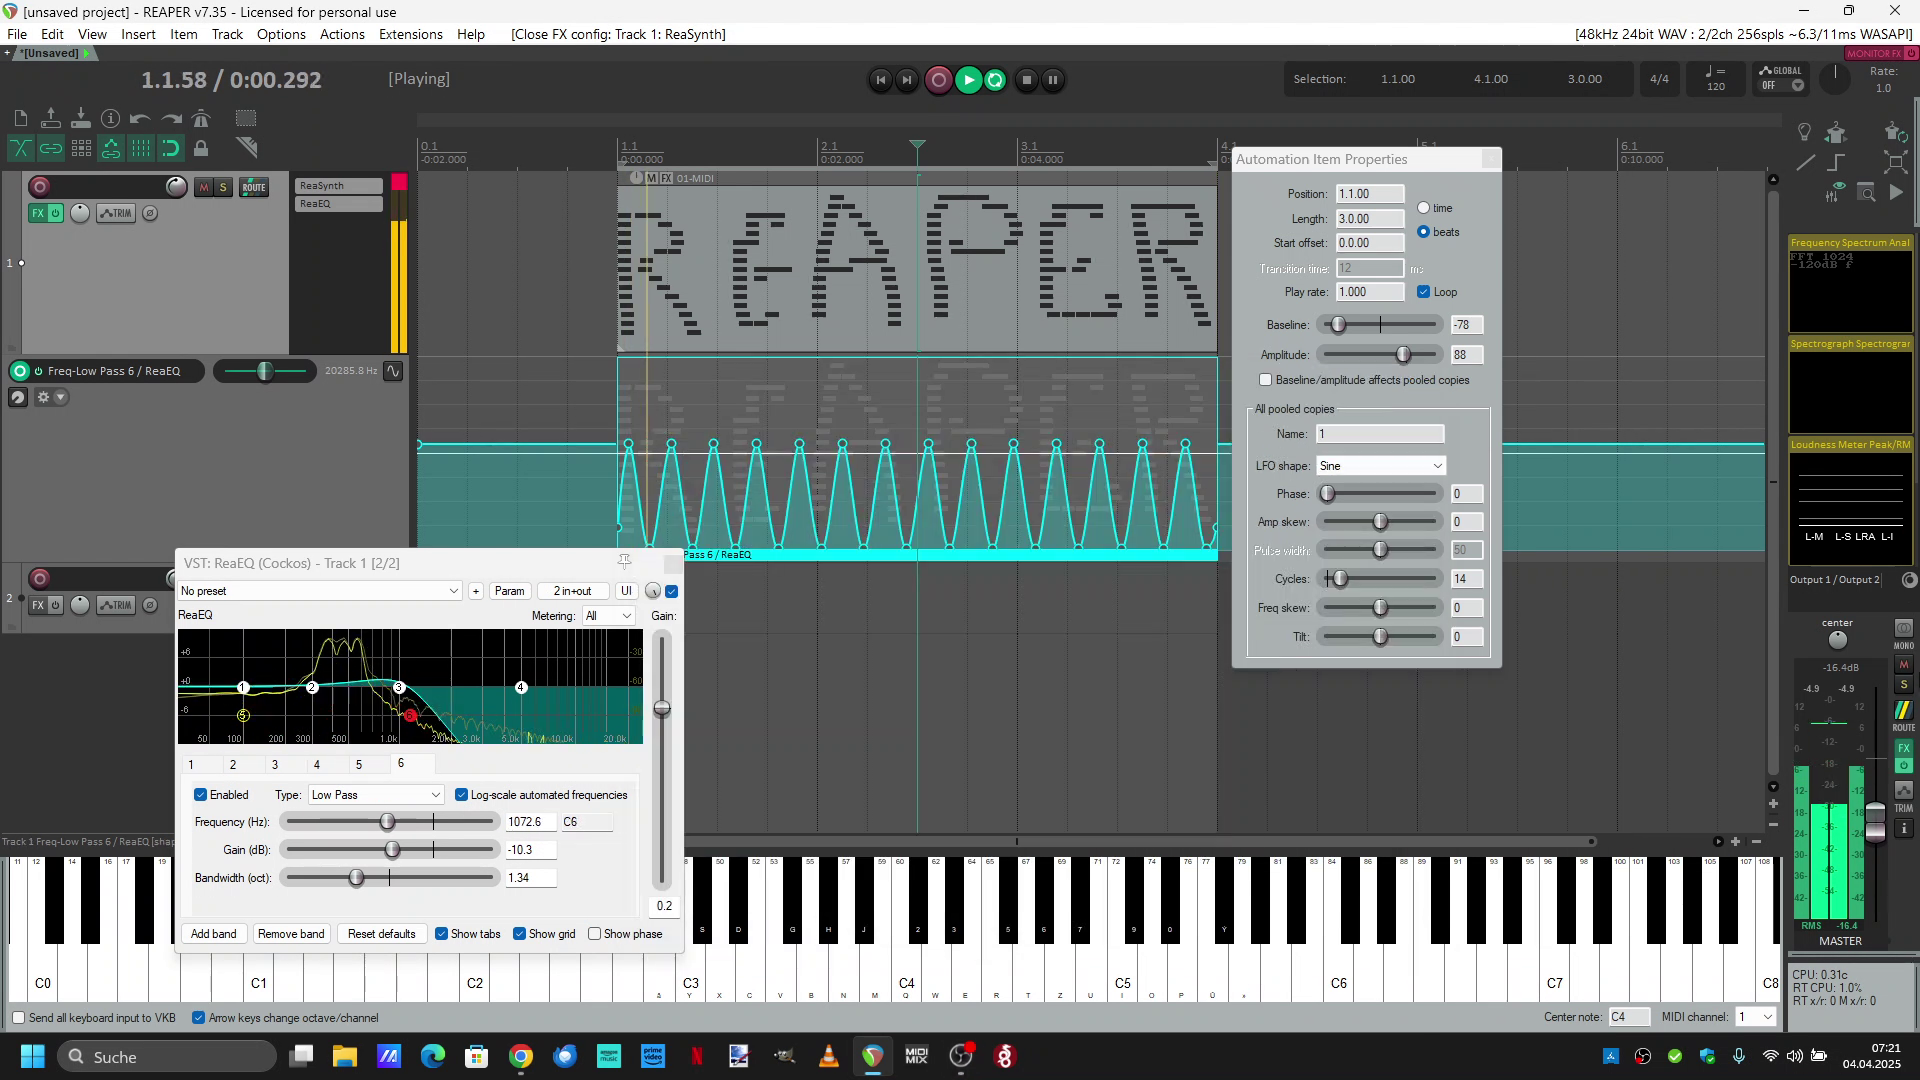This screenshot has height=1080, width=1920.
Task: Open project settings with the info icon
Action: point(111,118)
